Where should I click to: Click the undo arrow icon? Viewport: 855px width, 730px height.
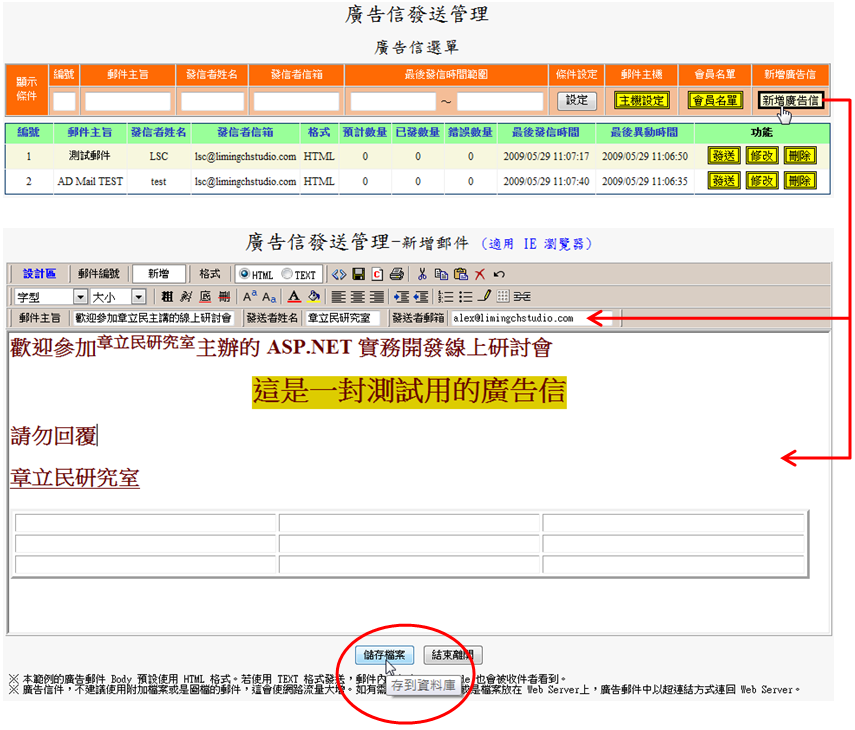pos(499,274)
